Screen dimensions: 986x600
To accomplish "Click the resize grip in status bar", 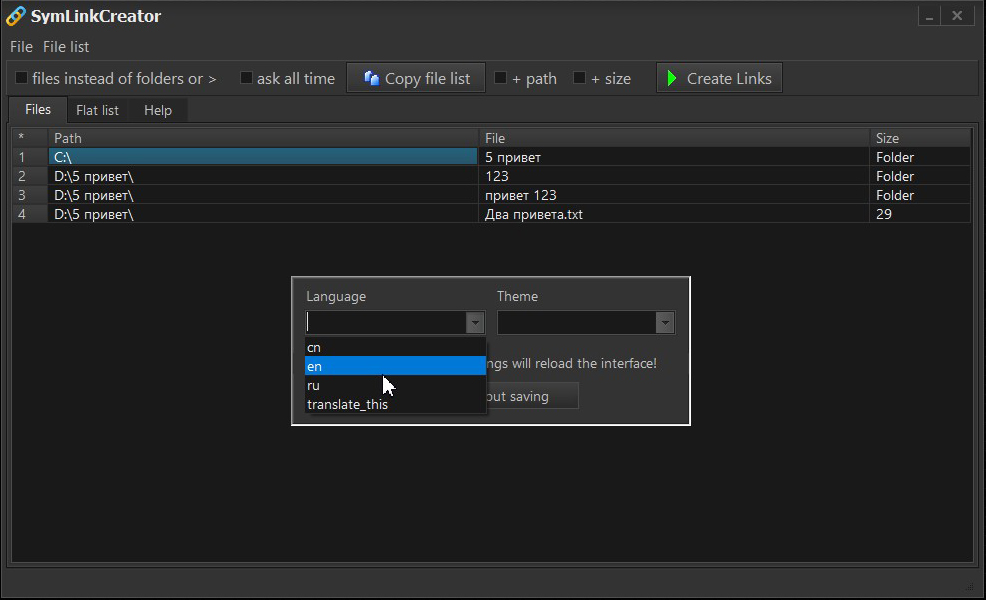I will tap(969, 586).
